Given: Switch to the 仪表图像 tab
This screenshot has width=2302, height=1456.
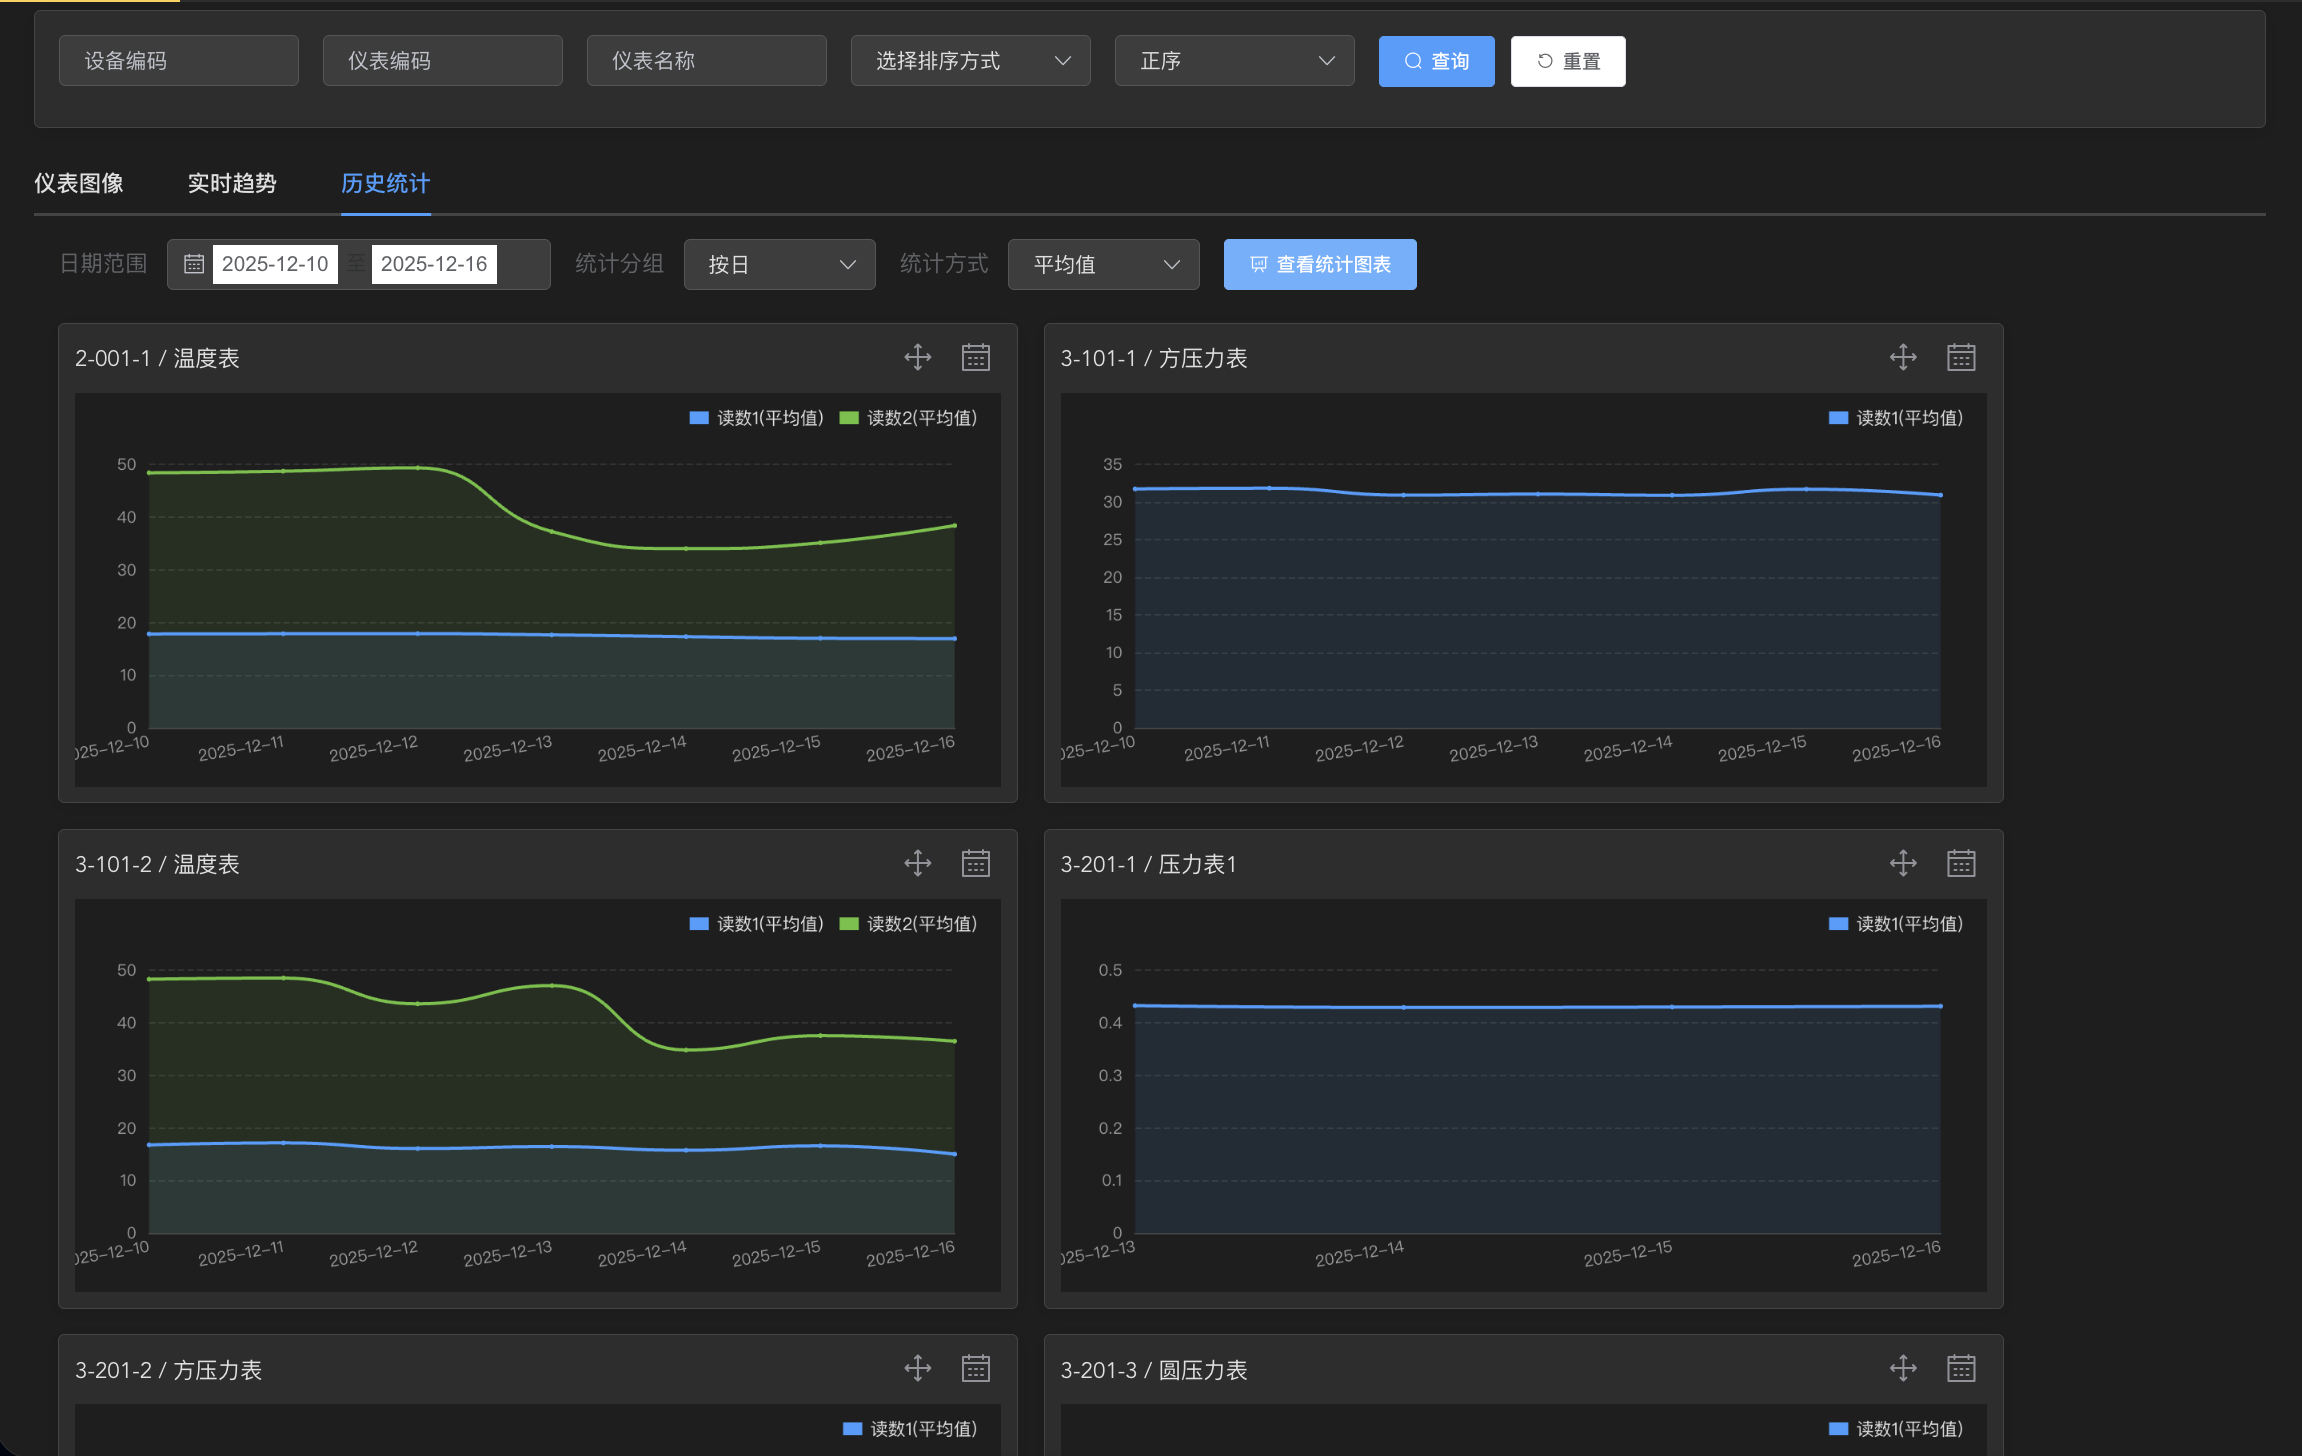Looking at the screenshot, I should 79,184.
